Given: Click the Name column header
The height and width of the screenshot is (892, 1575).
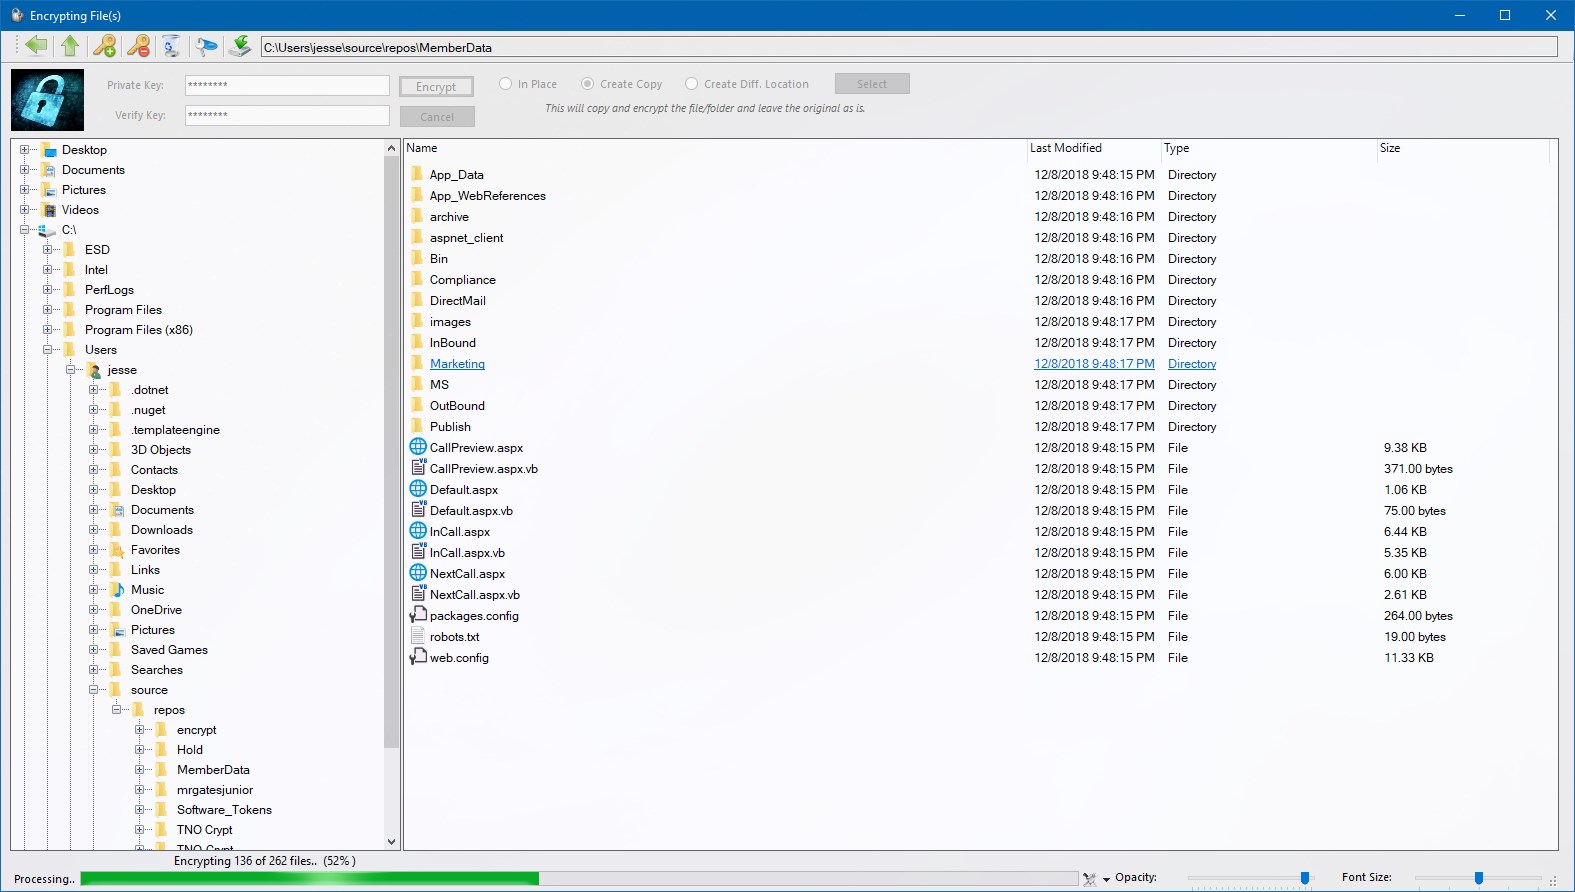Looking at the screenshot, I should coord(716,148).
